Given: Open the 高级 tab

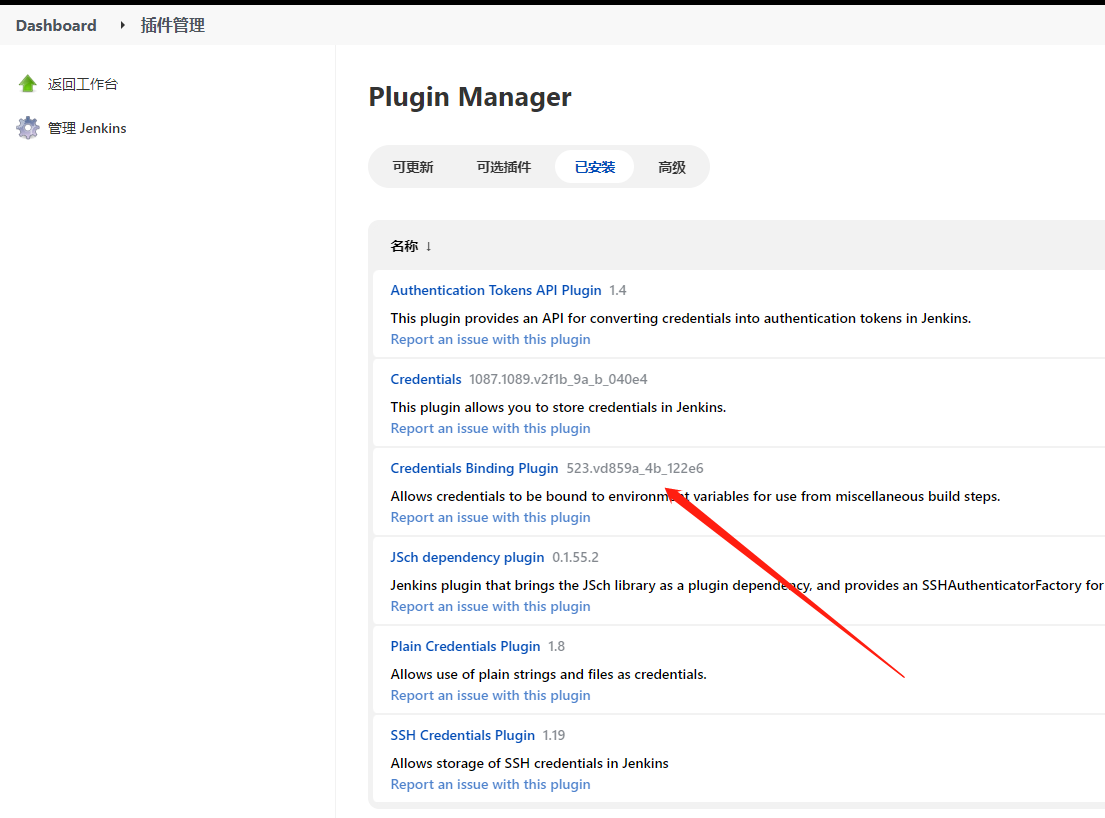Looking at the screenshot, I should point(672,167).
